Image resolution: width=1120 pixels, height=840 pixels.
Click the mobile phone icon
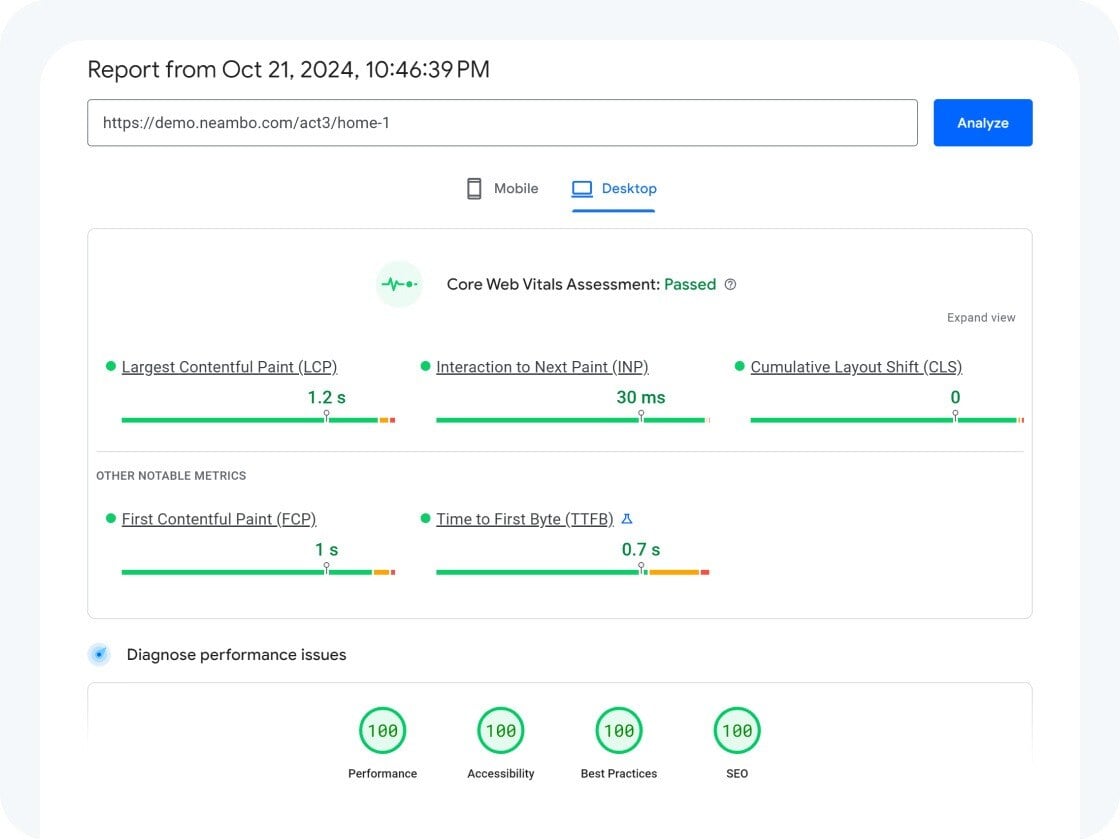click(x=474, y=189)
